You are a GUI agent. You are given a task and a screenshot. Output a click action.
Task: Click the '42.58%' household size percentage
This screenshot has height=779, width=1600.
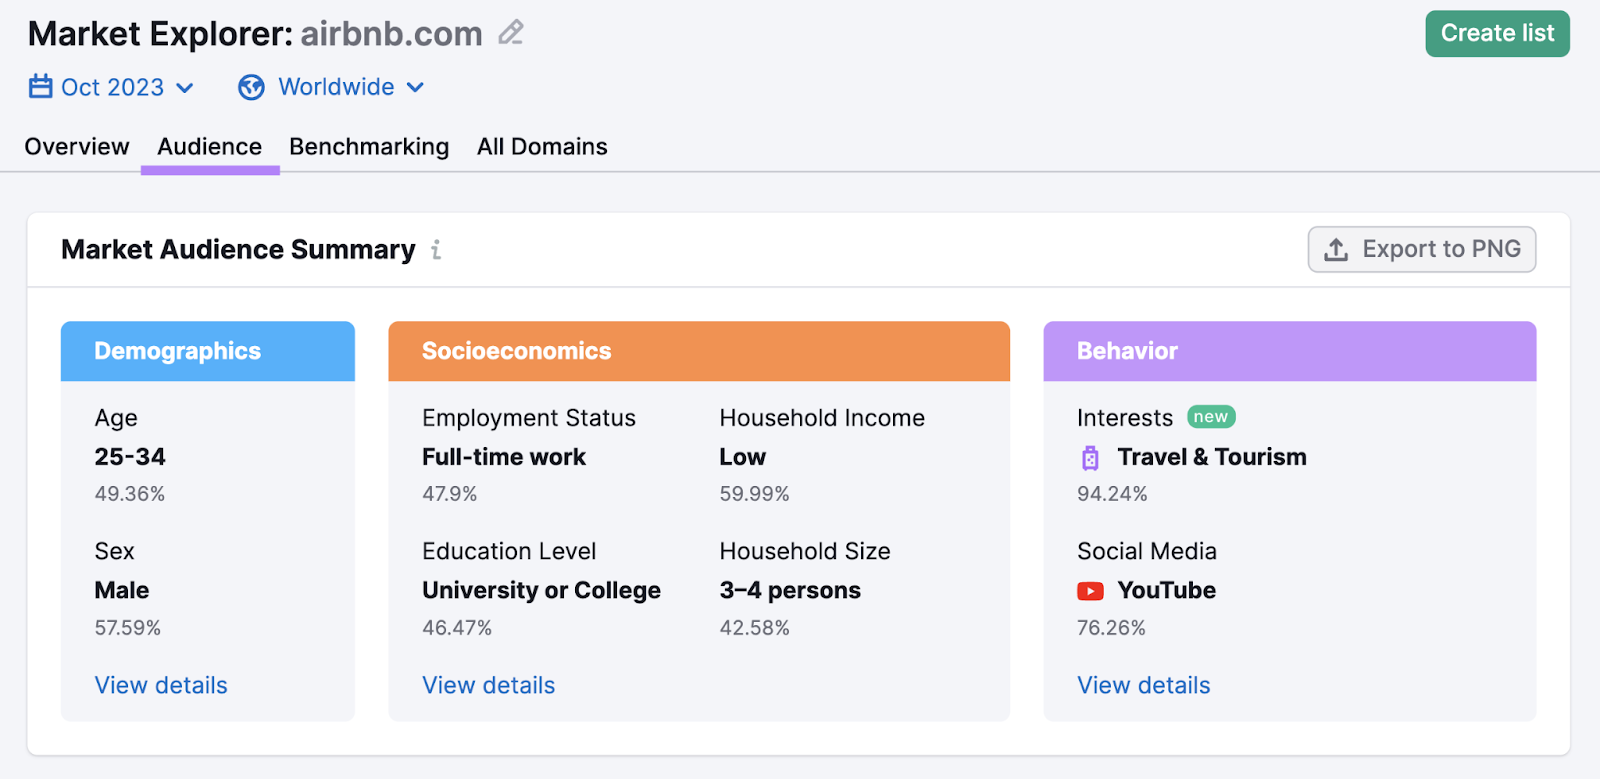coord(755,628)
